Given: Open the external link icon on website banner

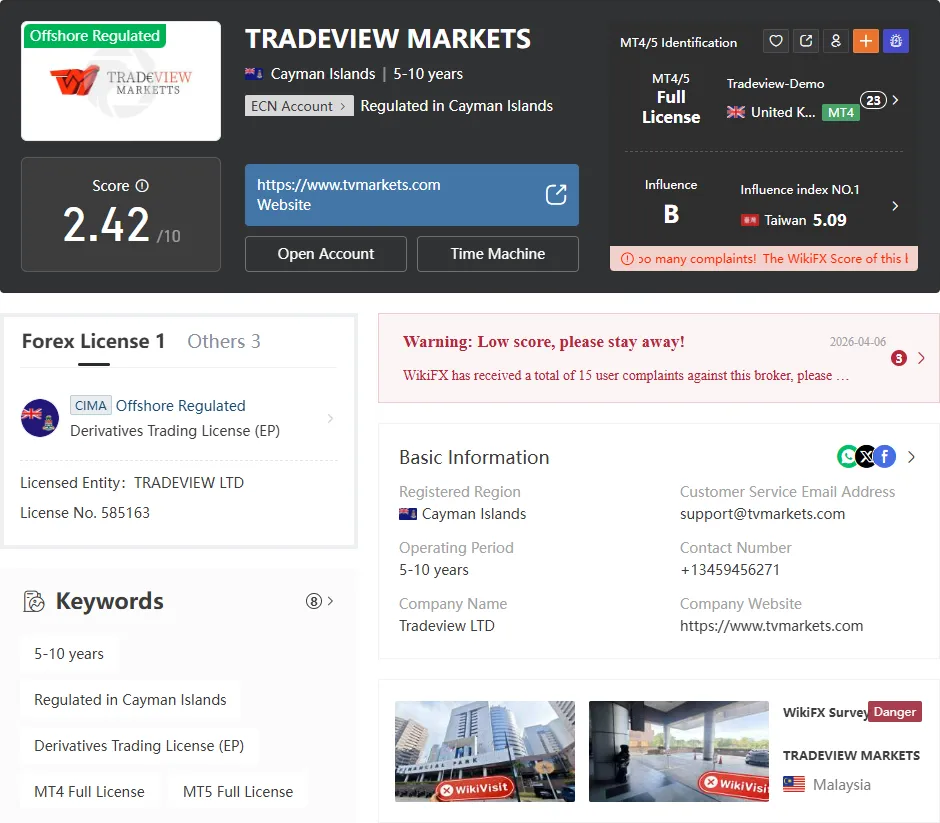Looking at the screenshot, I should click(x=556, y=195).
